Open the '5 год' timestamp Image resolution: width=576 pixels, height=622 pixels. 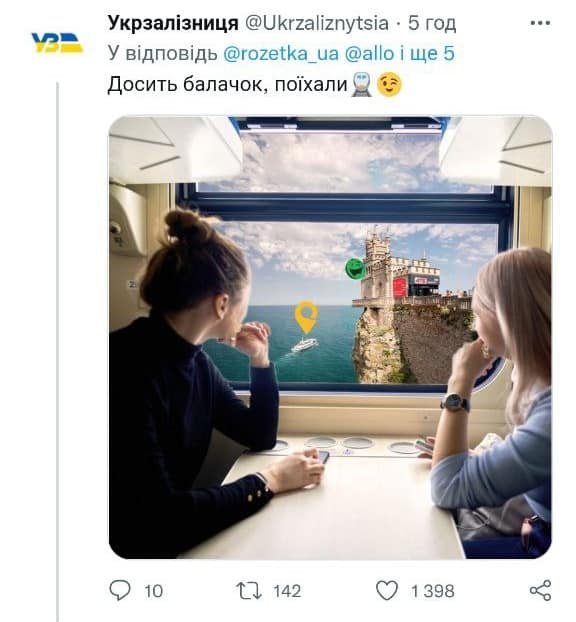click(432, 23)
